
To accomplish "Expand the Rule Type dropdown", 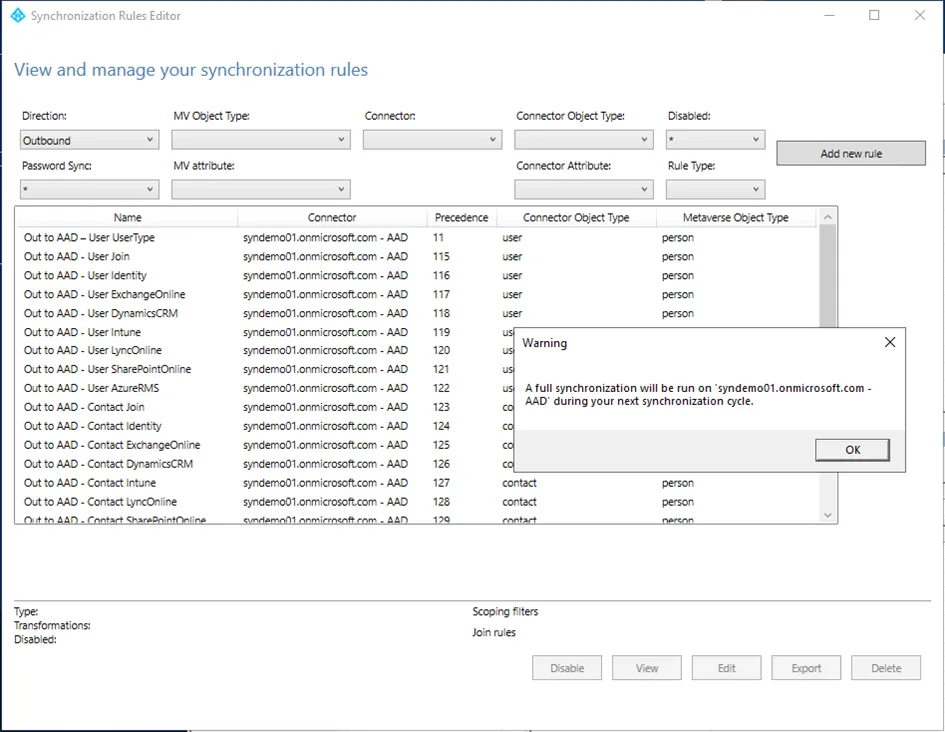I will tap(715, 189).
